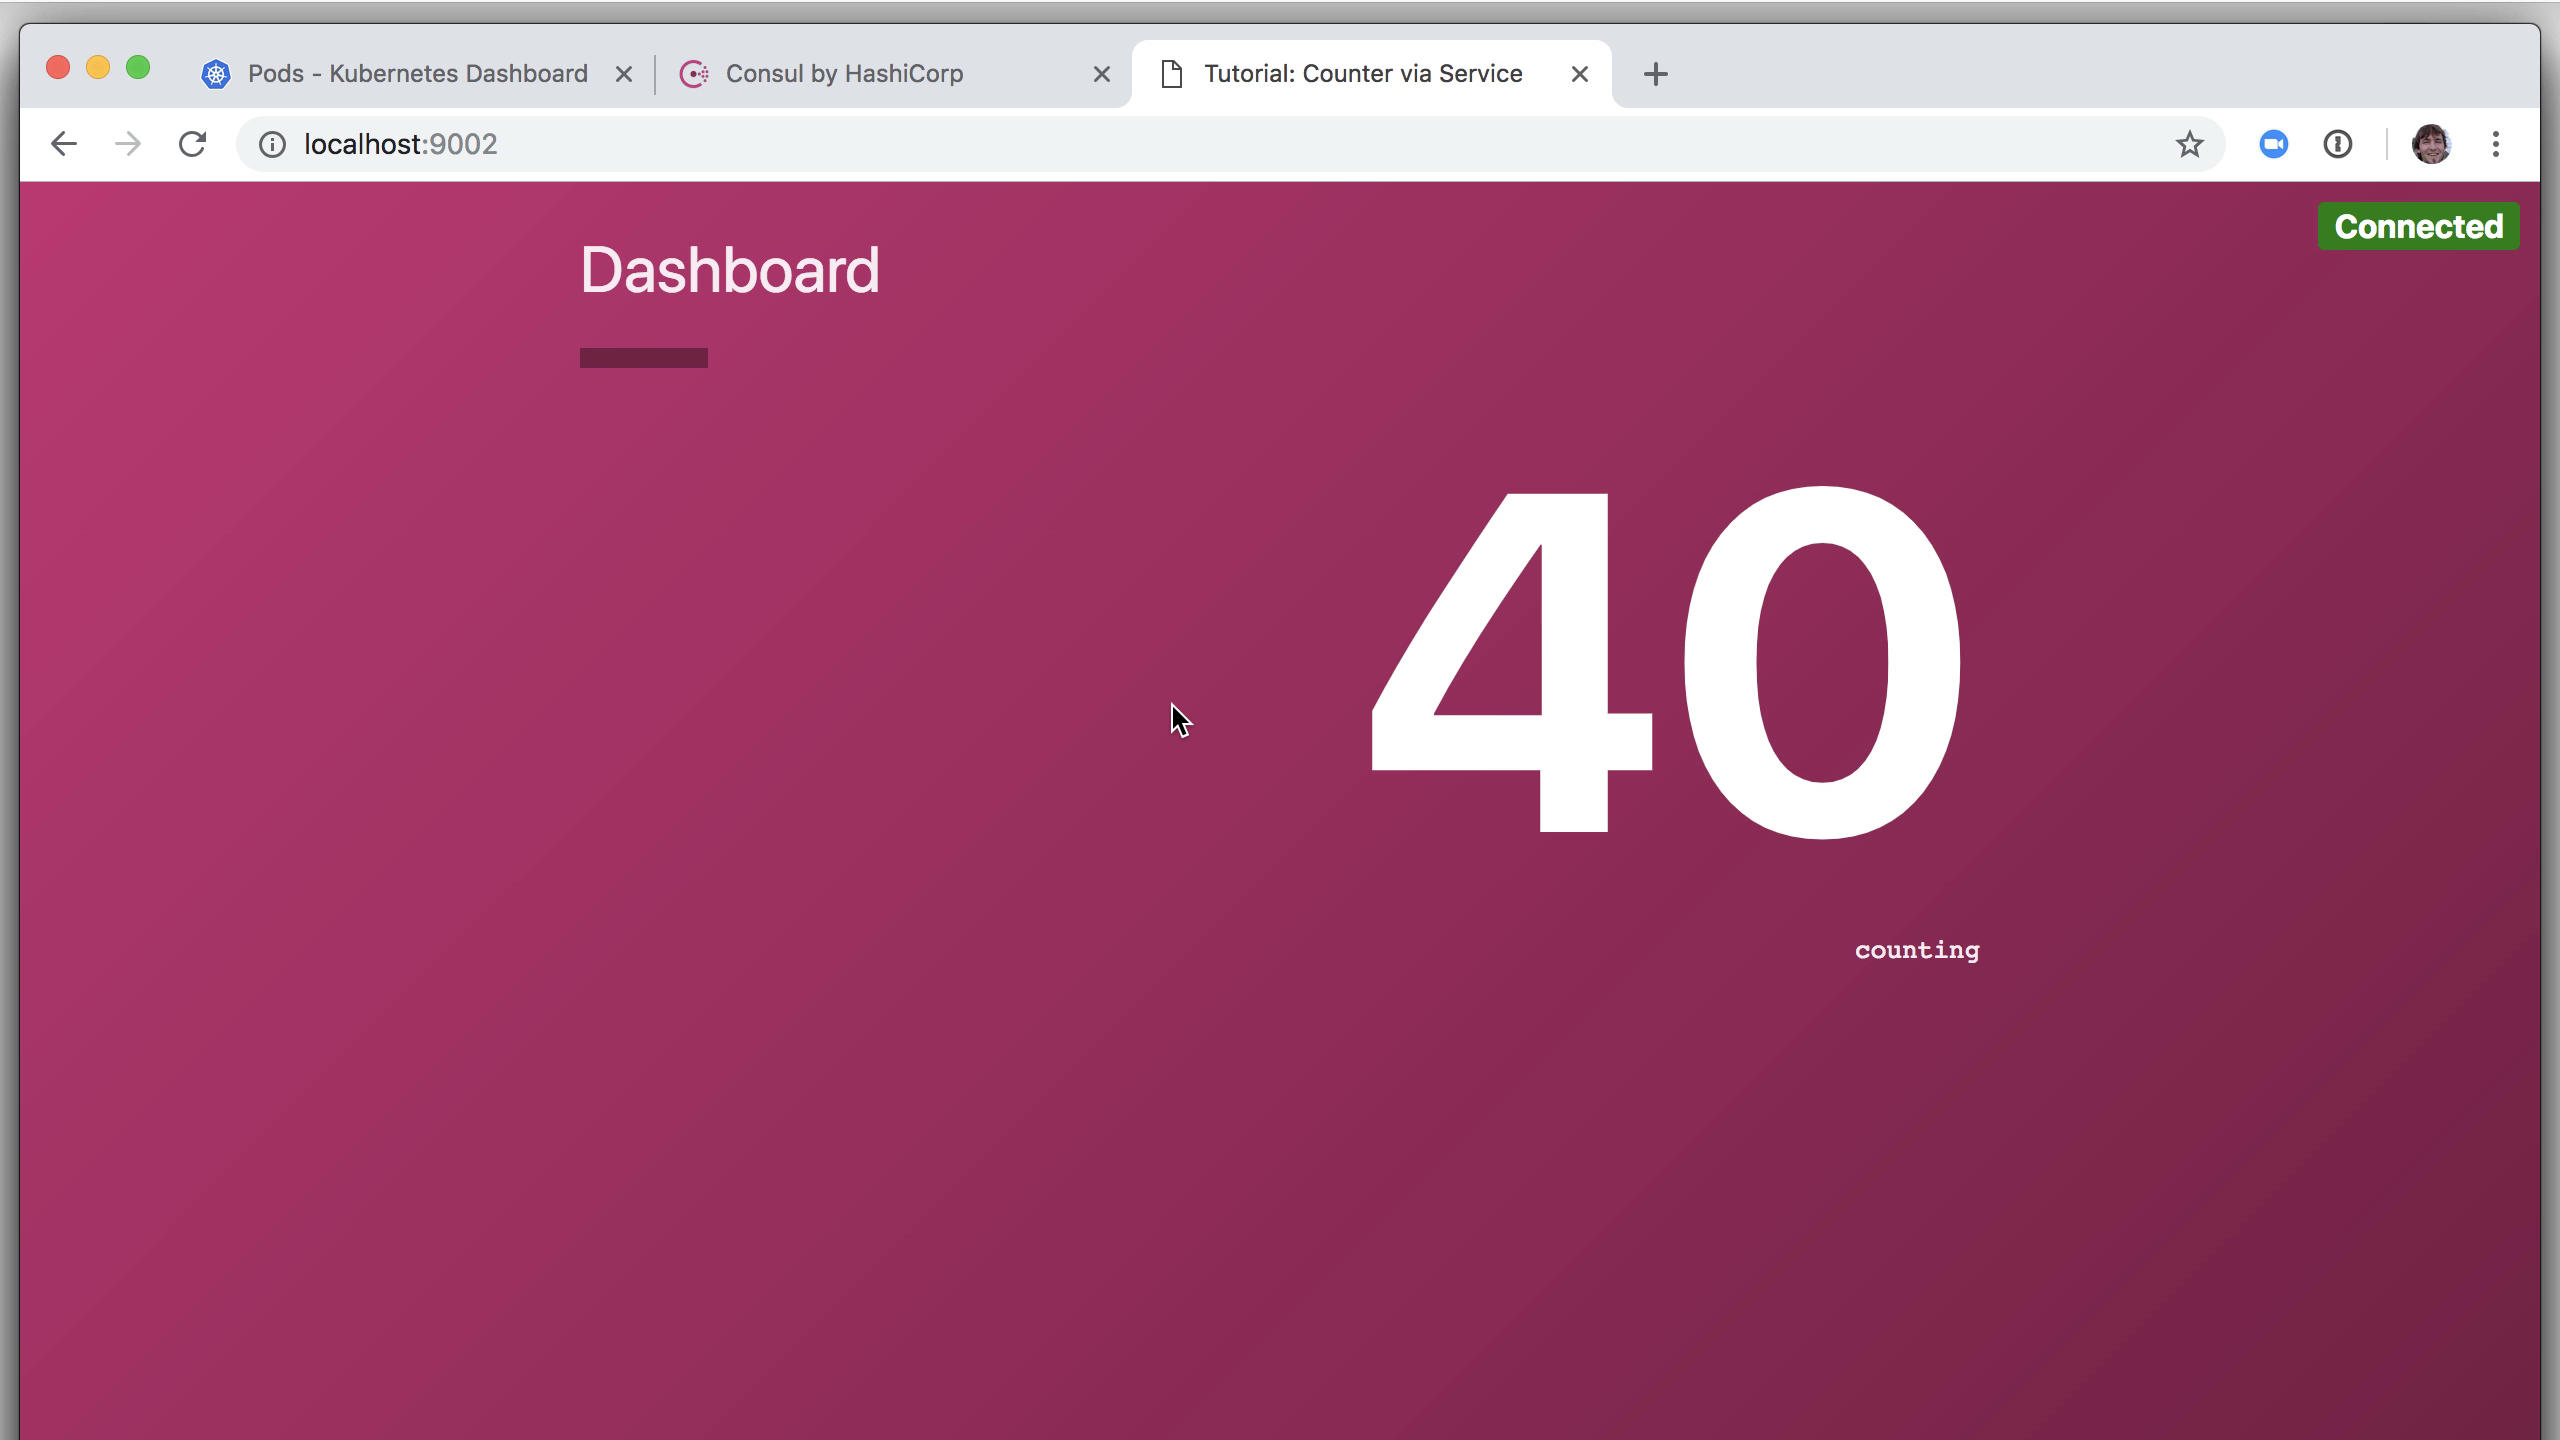Image resolution: width=2560 pixels, height=1440 pixels.
Task: Select the Tutorial: Counter via Service tab
Action: [x=1362, y=74]
